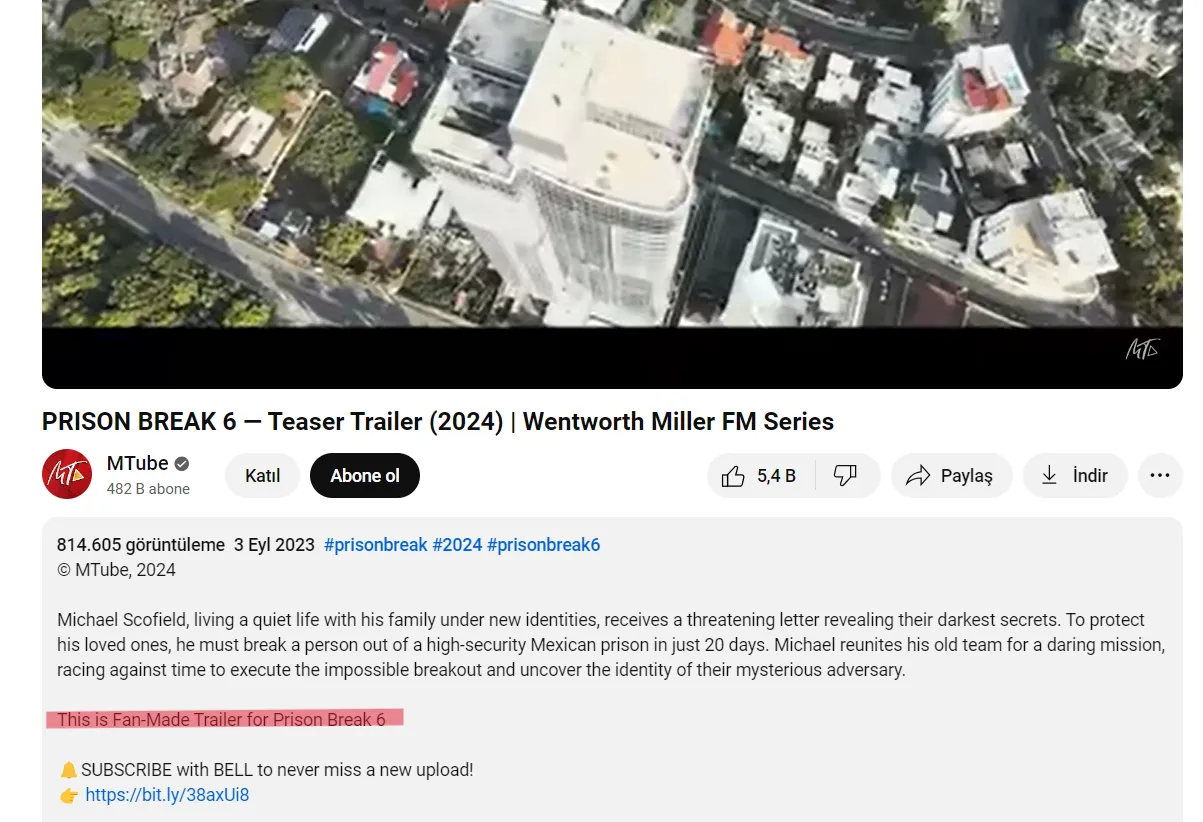
Task: Click the 5,4 B like count
Action: (776, 476)
